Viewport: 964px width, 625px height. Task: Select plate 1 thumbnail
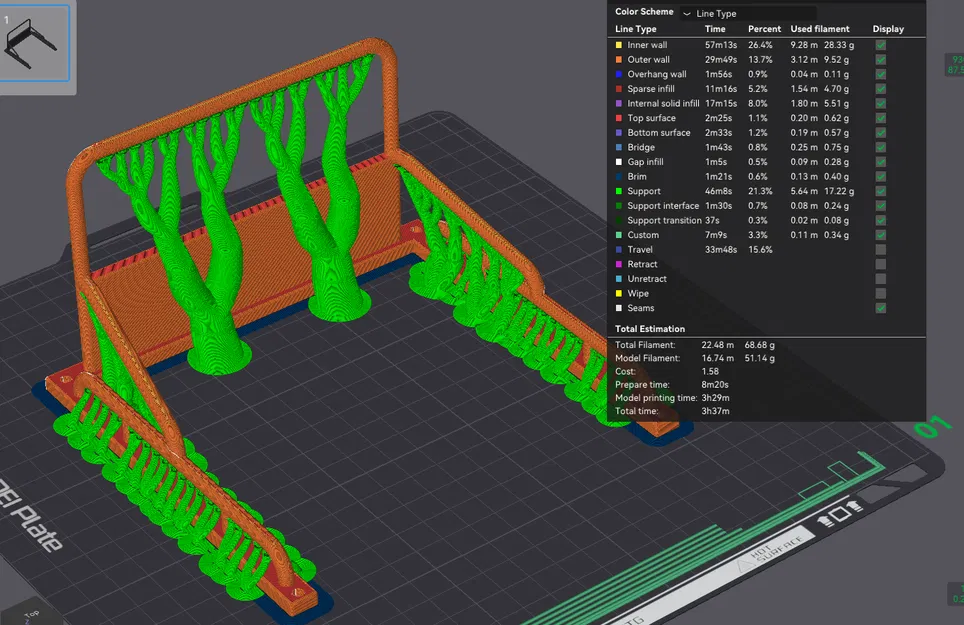[34, 43]
